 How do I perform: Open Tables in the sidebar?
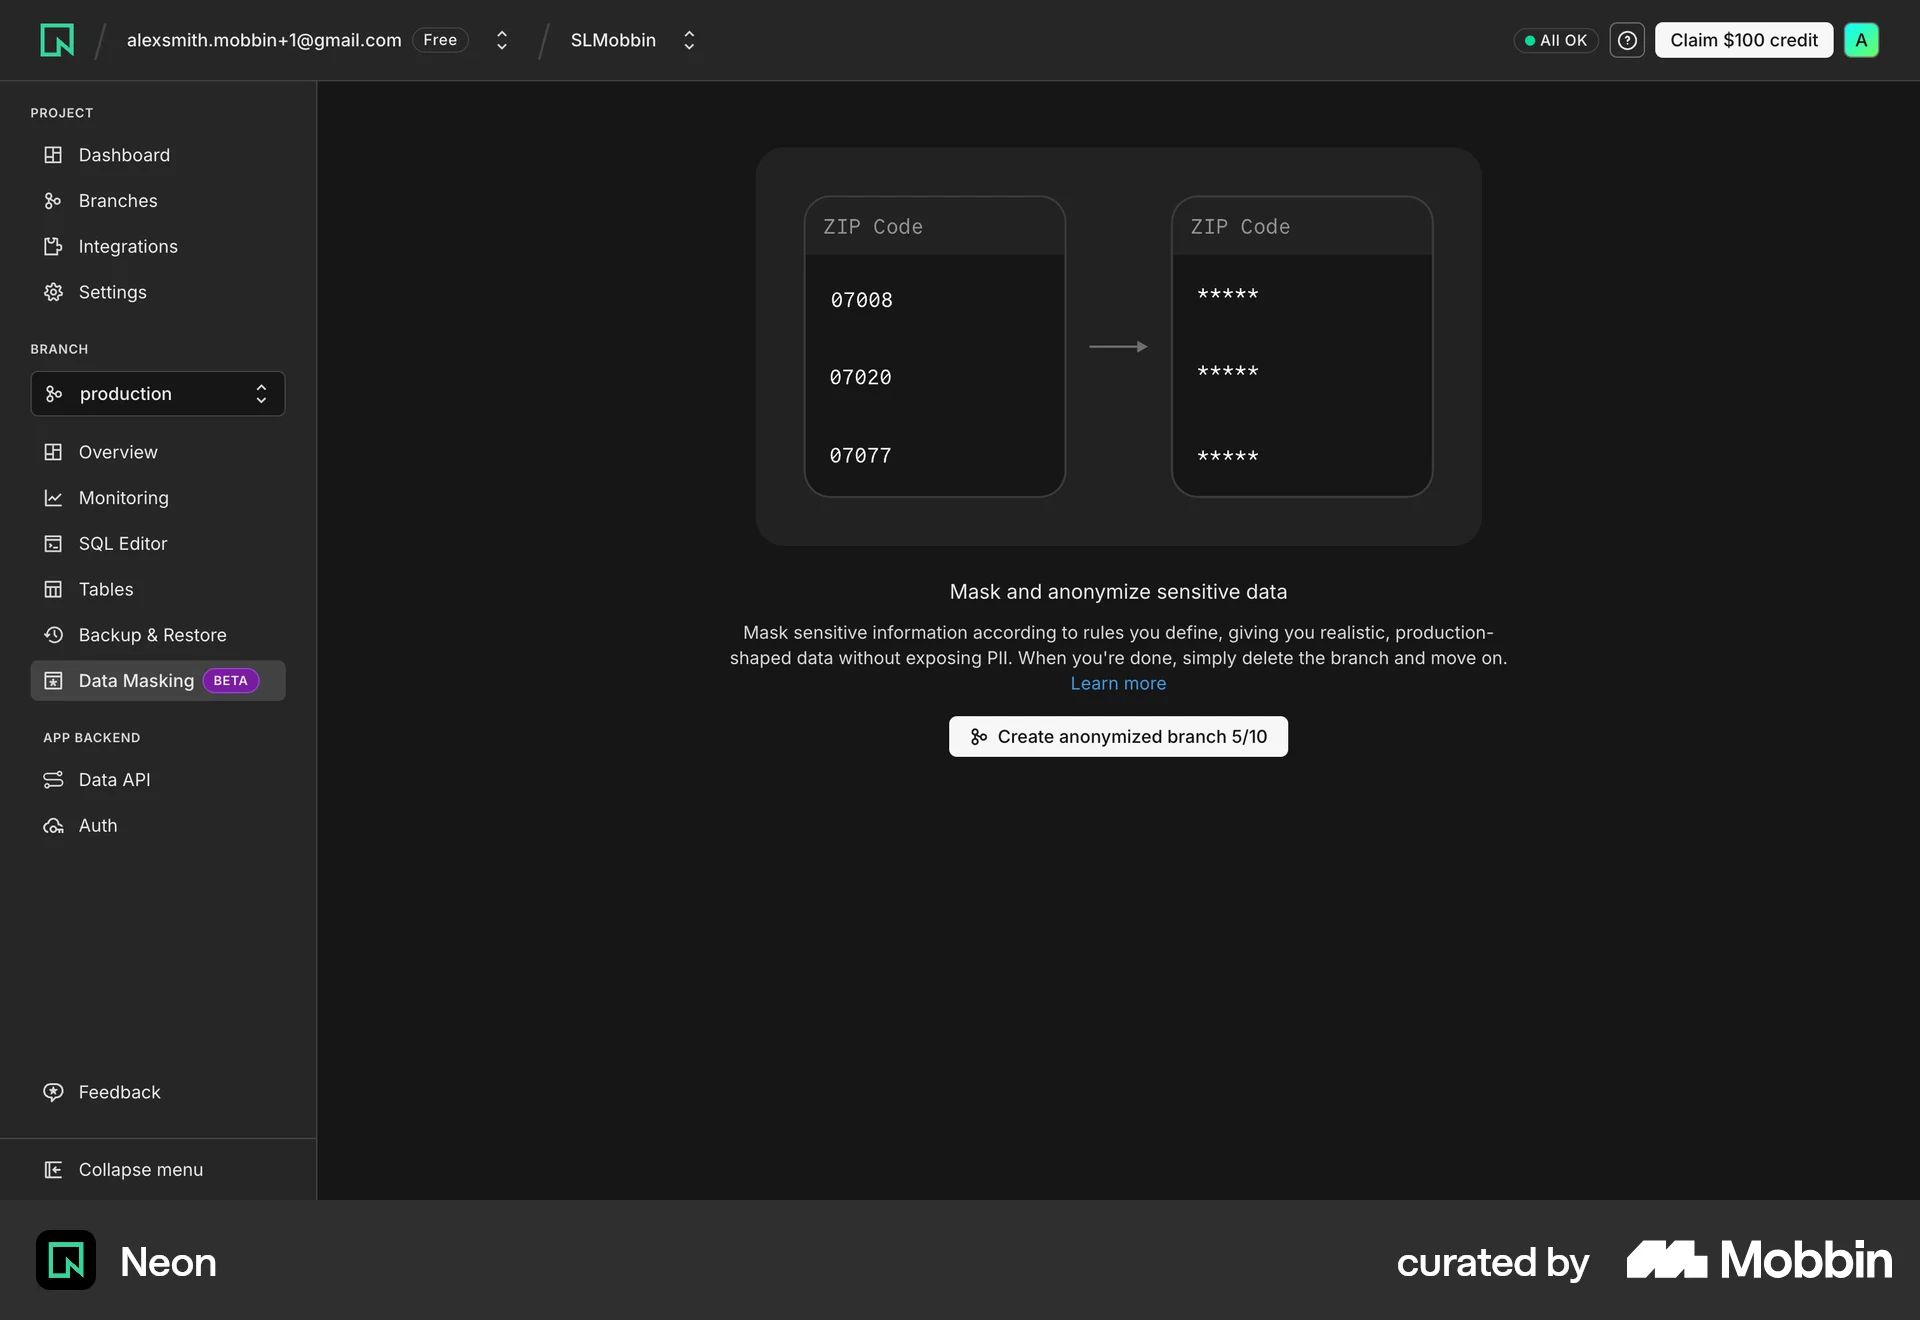click(158, 589)
